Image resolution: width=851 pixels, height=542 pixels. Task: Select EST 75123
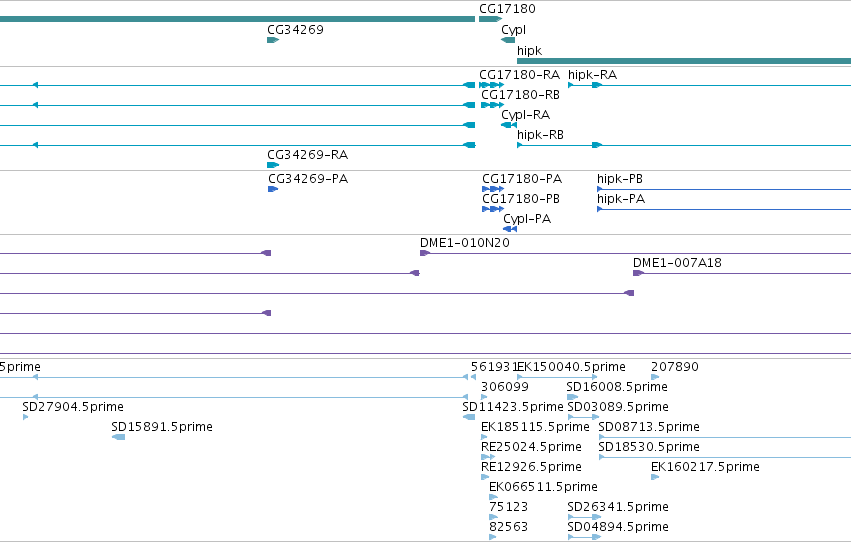point(509,507)
